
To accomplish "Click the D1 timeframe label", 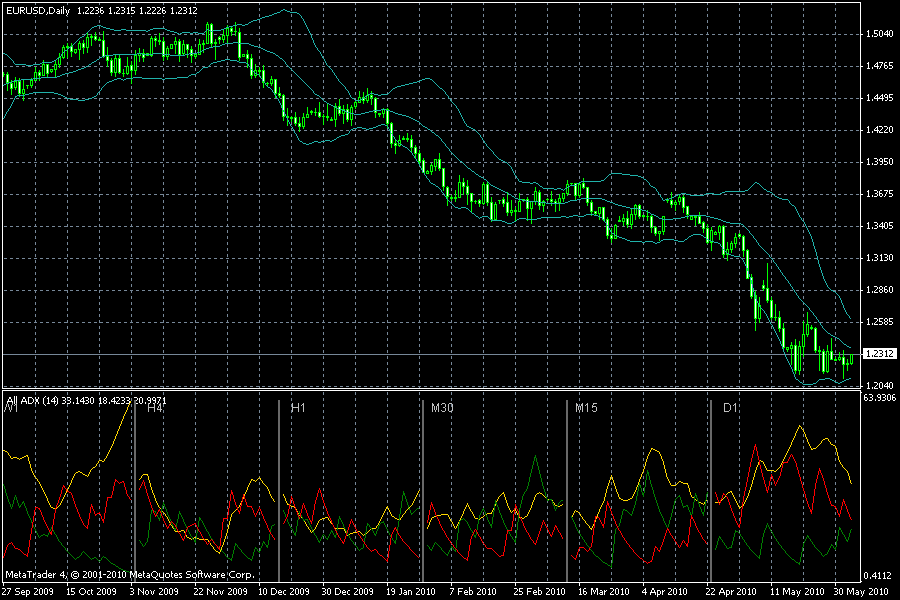I will tap(730, 408).
